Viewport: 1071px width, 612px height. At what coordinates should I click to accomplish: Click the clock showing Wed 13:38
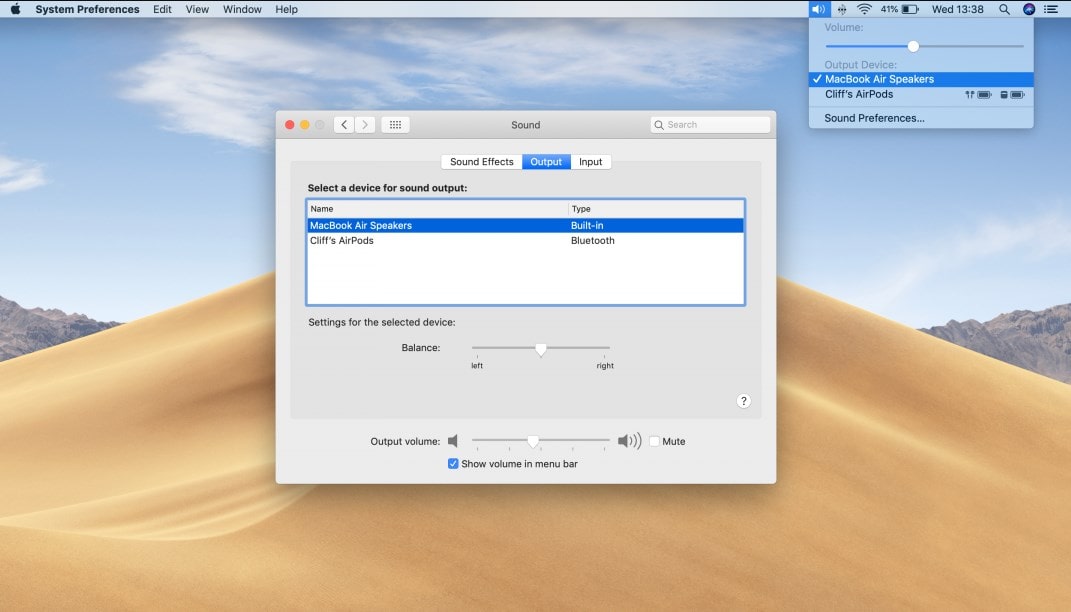958,9
